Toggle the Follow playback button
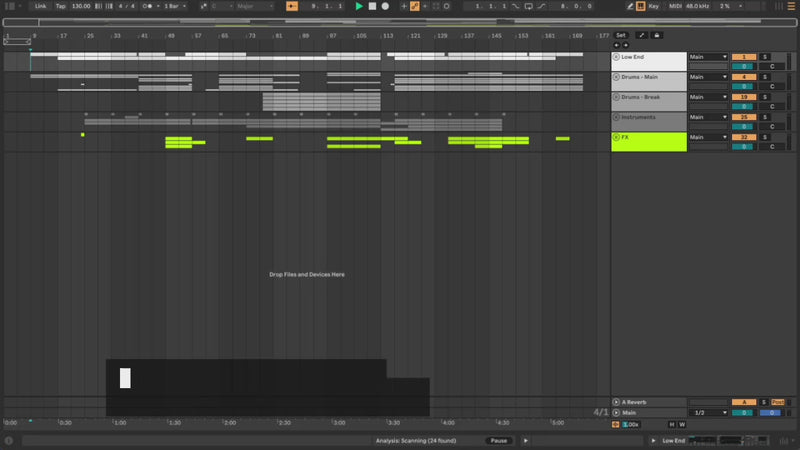 (292, 6)
